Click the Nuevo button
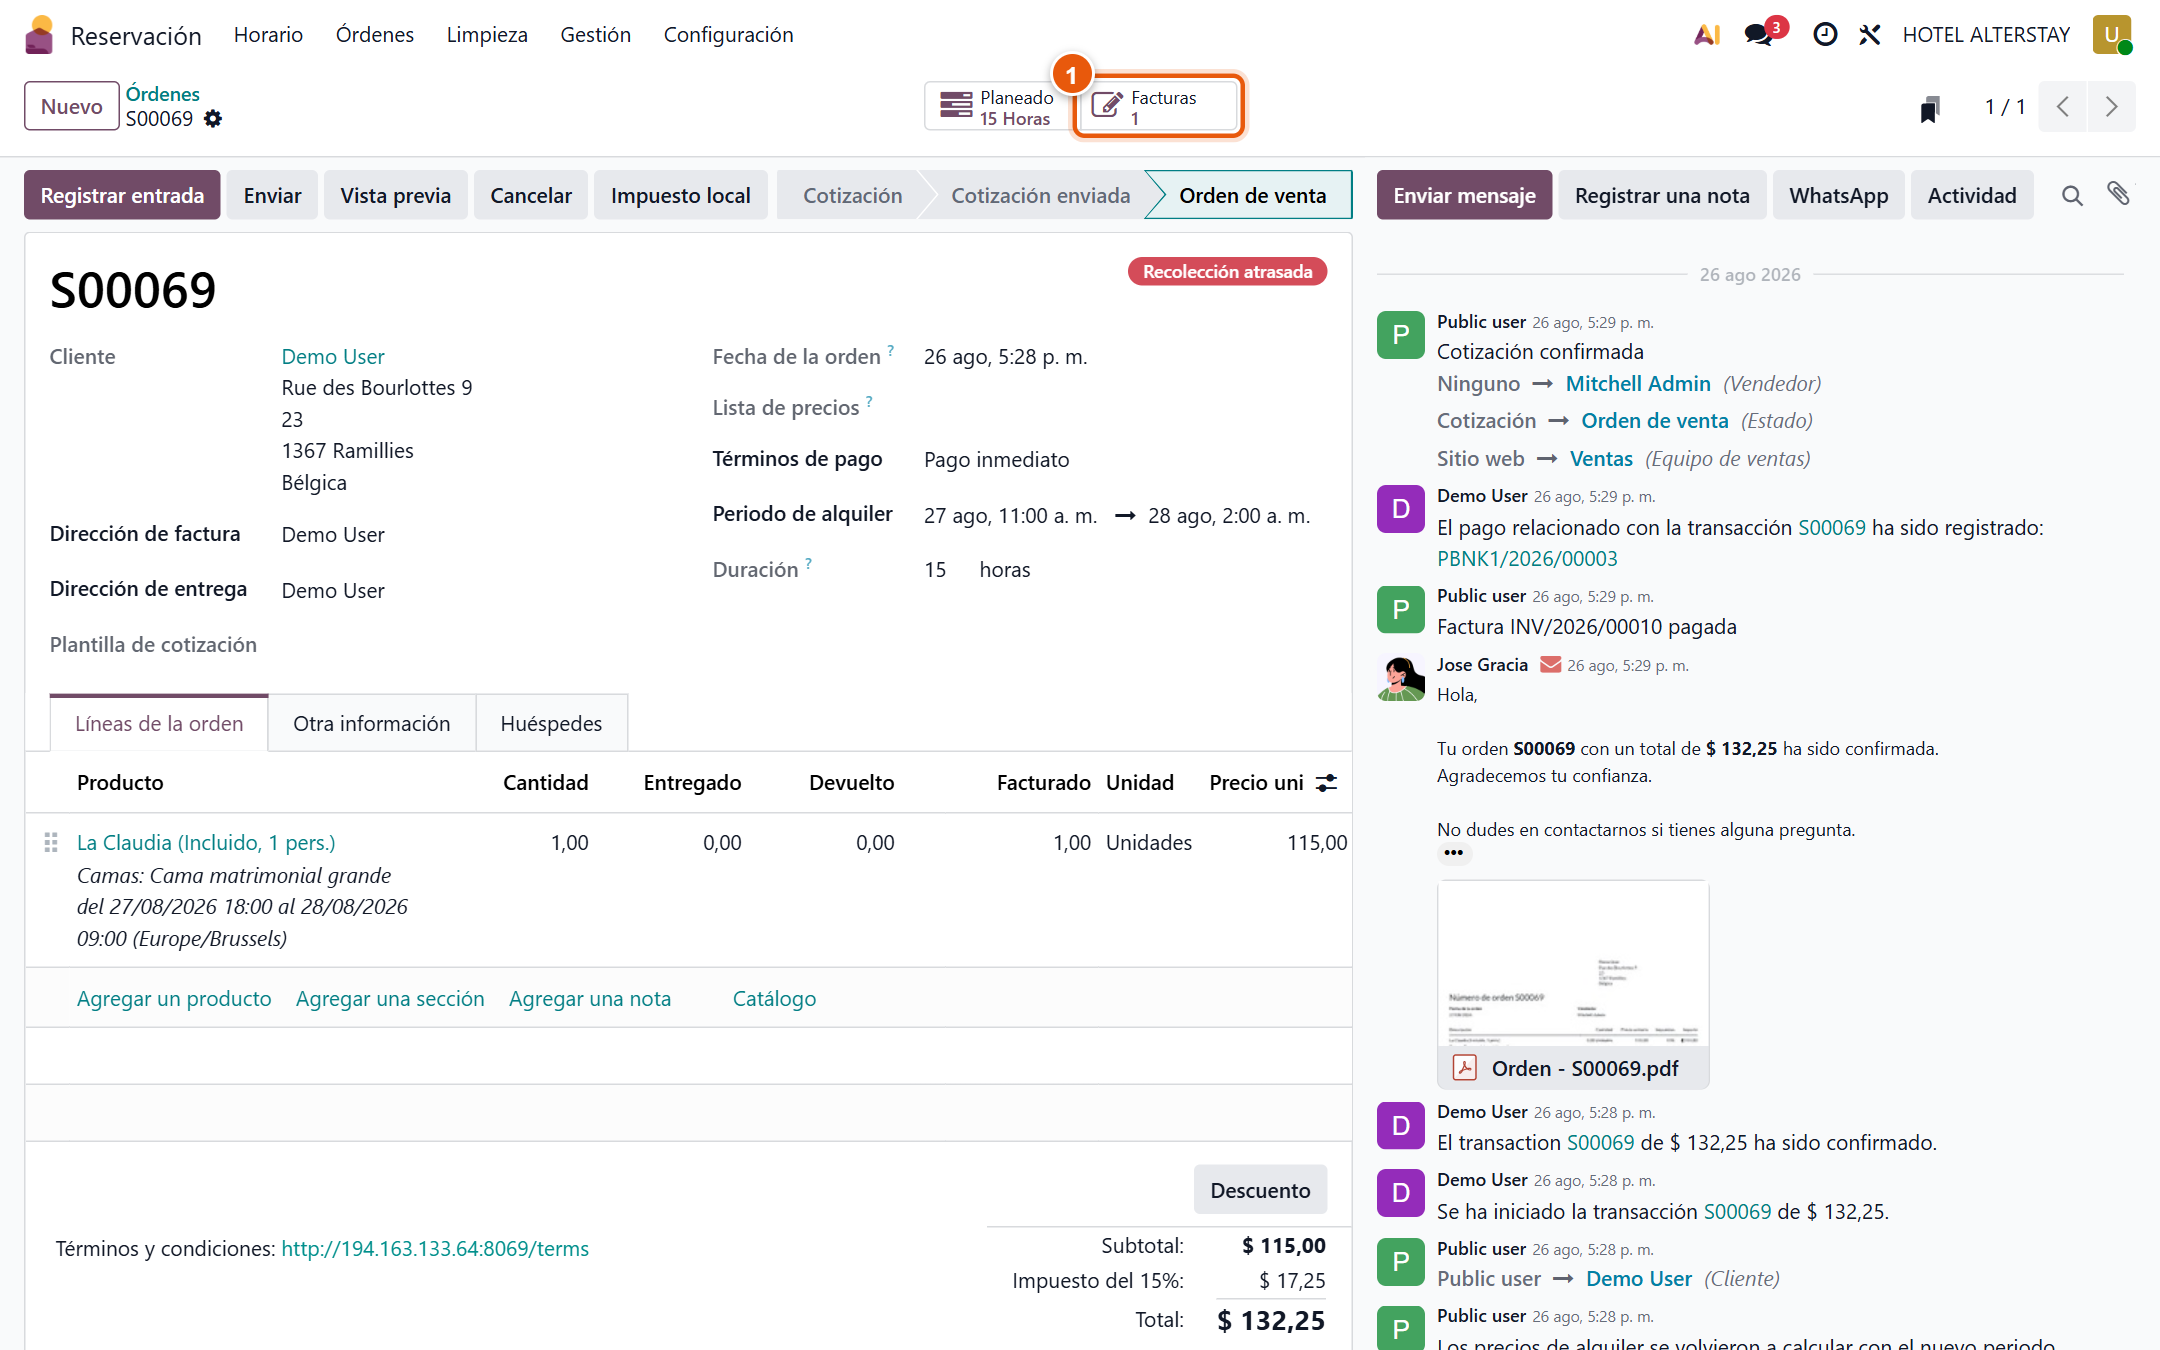The image size is (2160, 1350). tap(72, 107)
